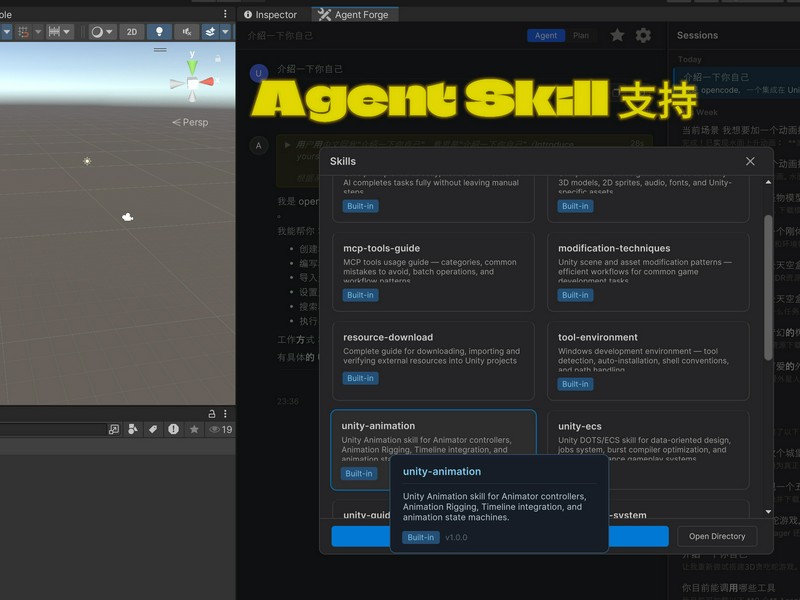Toggle 2D view mode
Screen dimensions: 800x600
pos(132,32)
